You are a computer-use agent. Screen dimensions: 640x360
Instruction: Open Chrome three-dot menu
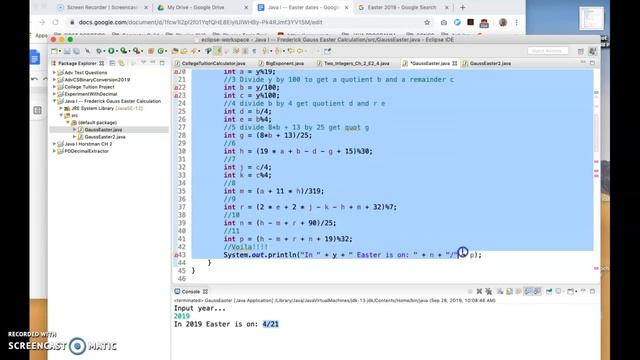coord(517,22)
